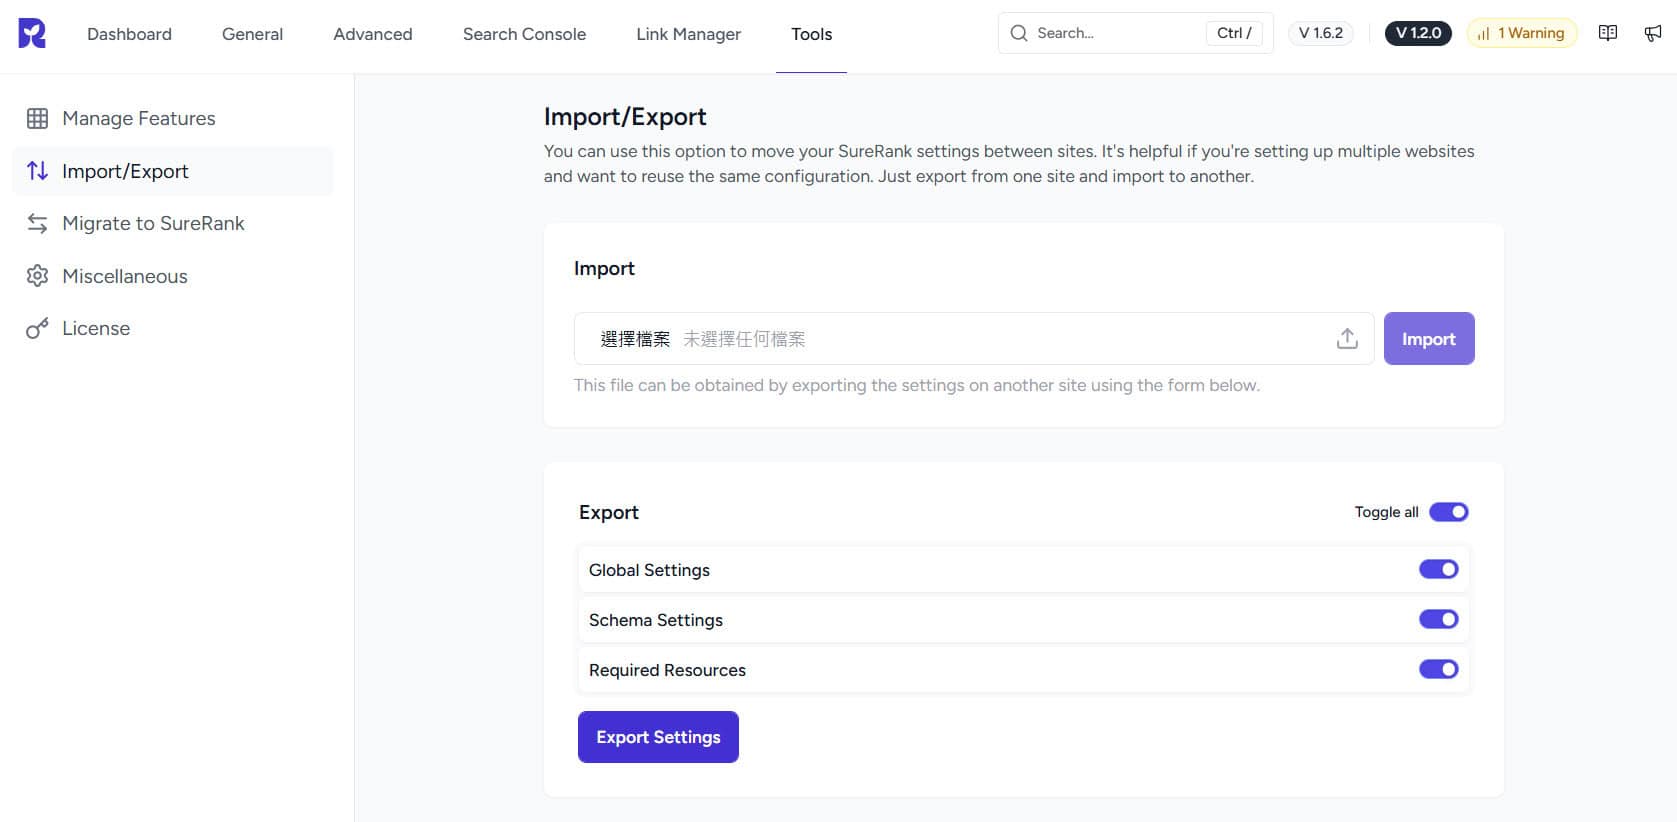Image resolution: width=1677 pixels, height=822 pixels.
Task: Open Manage Features in sidebar
Action: click(173, 118)
